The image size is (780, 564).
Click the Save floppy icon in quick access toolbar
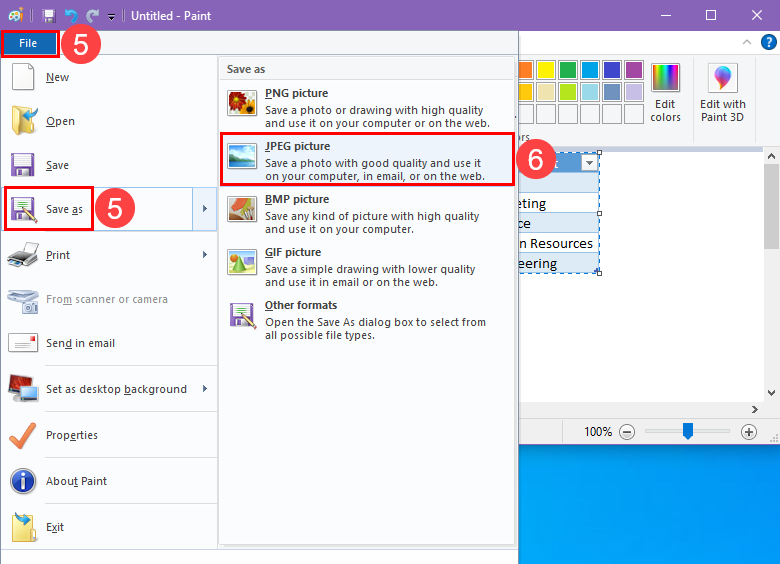coord(49,16)
